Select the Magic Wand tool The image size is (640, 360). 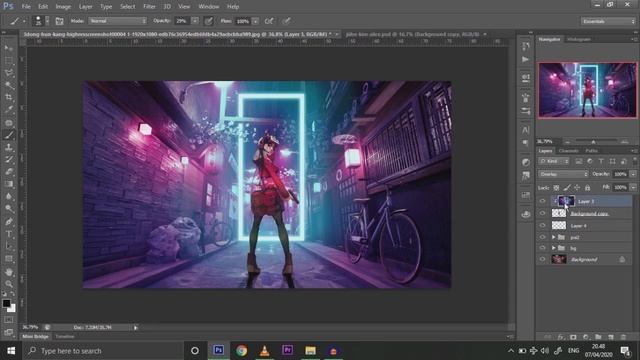coord(9,85)
